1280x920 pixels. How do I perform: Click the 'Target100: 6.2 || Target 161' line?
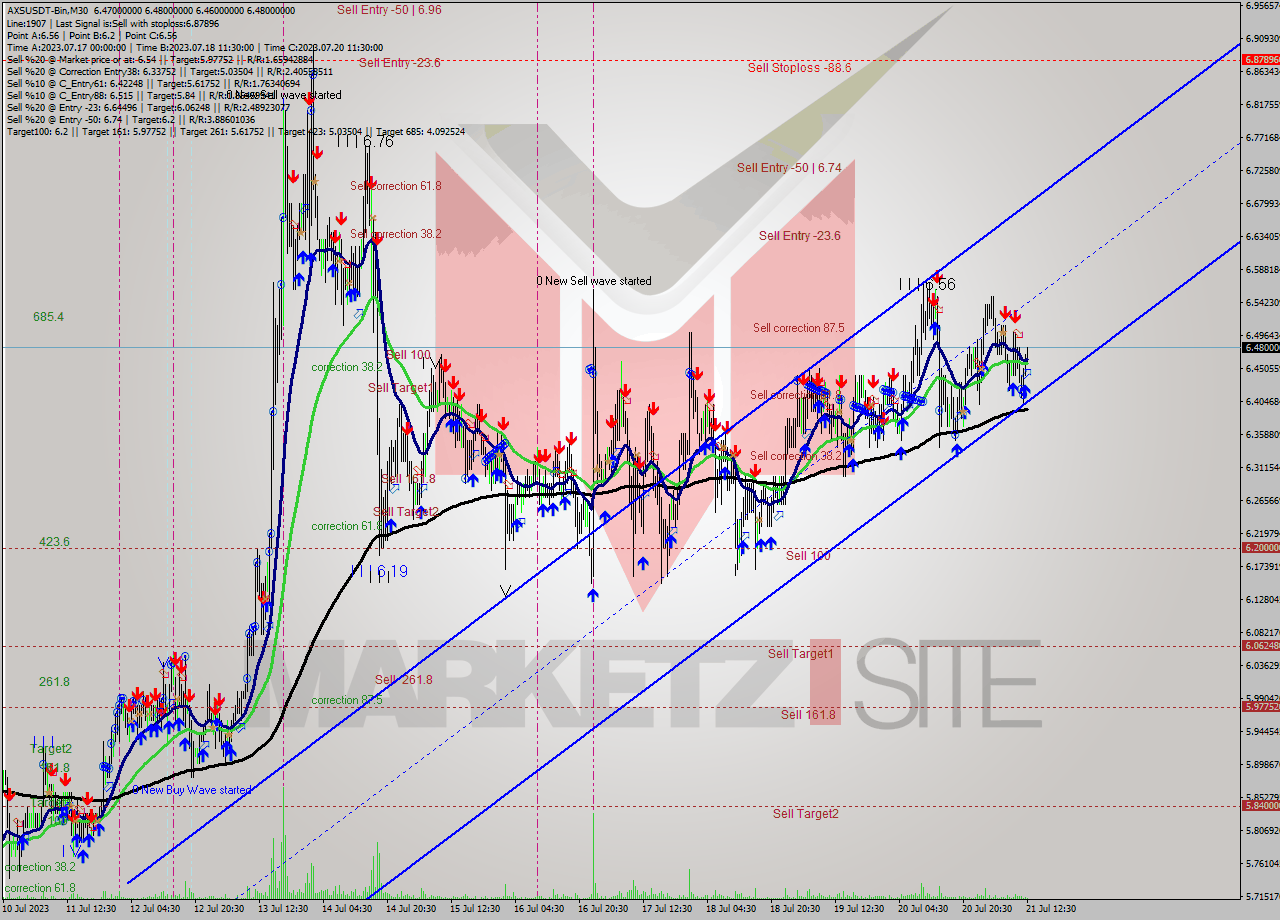pos(235,131)
